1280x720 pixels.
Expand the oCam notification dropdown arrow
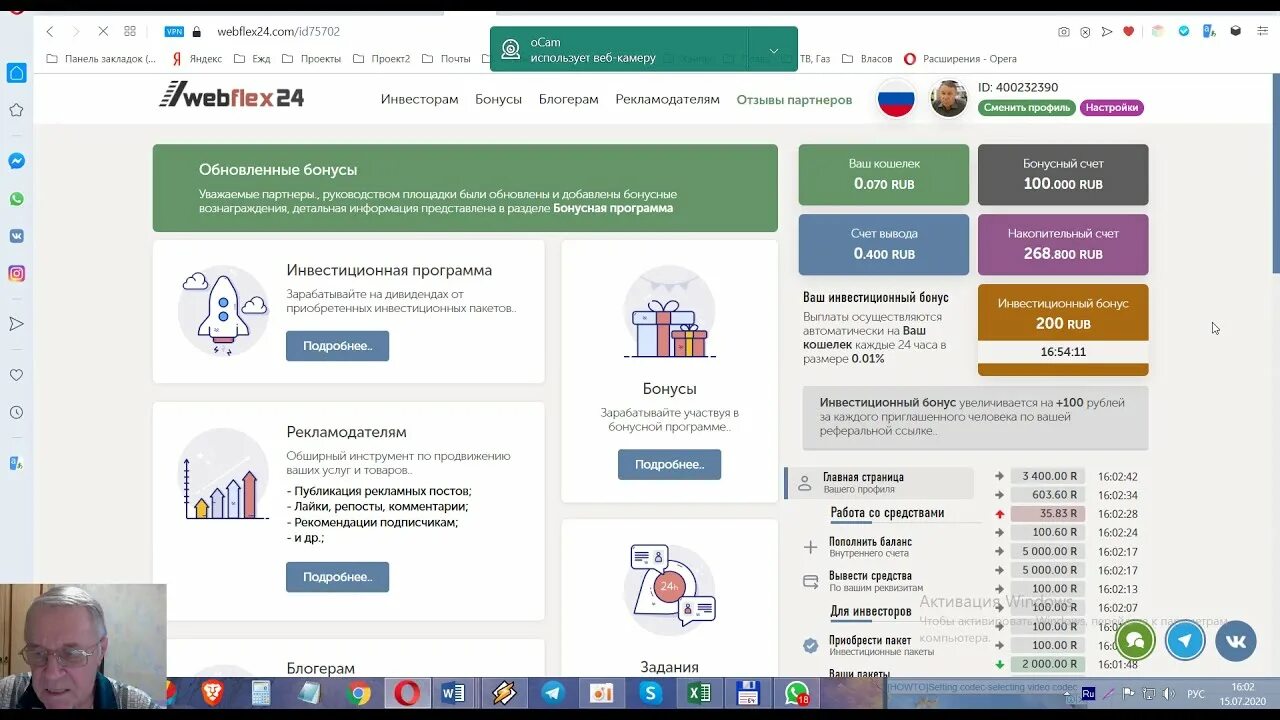pos(773,50)
